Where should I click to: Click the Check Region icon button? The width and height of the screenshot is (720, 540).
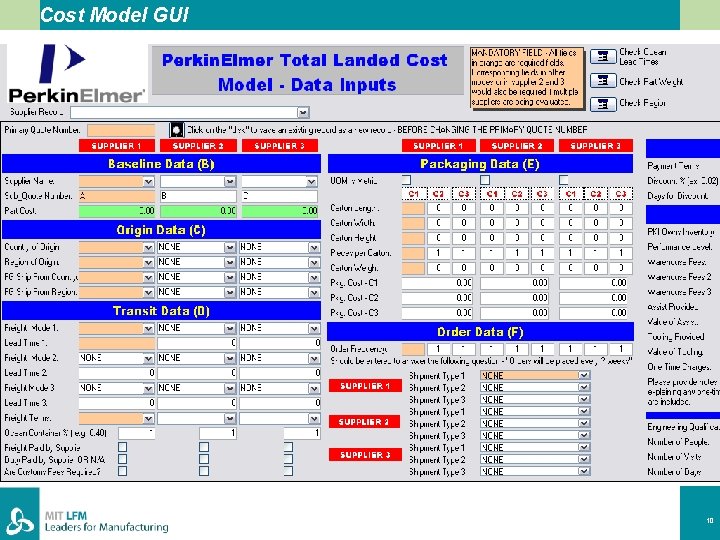[x=602, y=104]
